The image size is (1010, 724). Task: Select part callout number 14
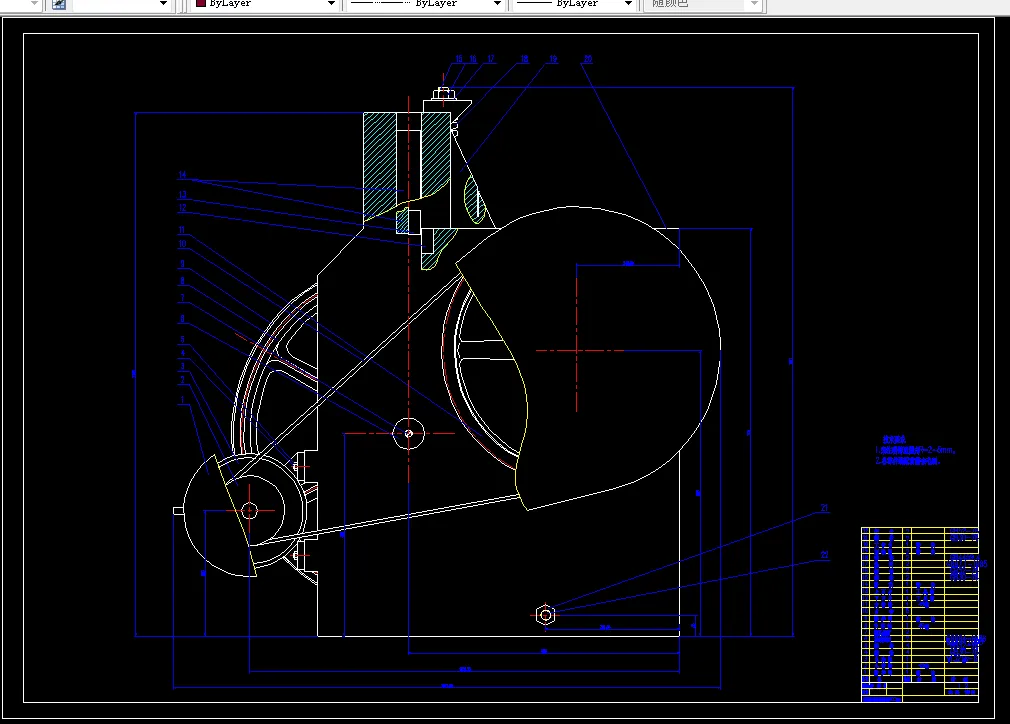[x=182, y=175]
